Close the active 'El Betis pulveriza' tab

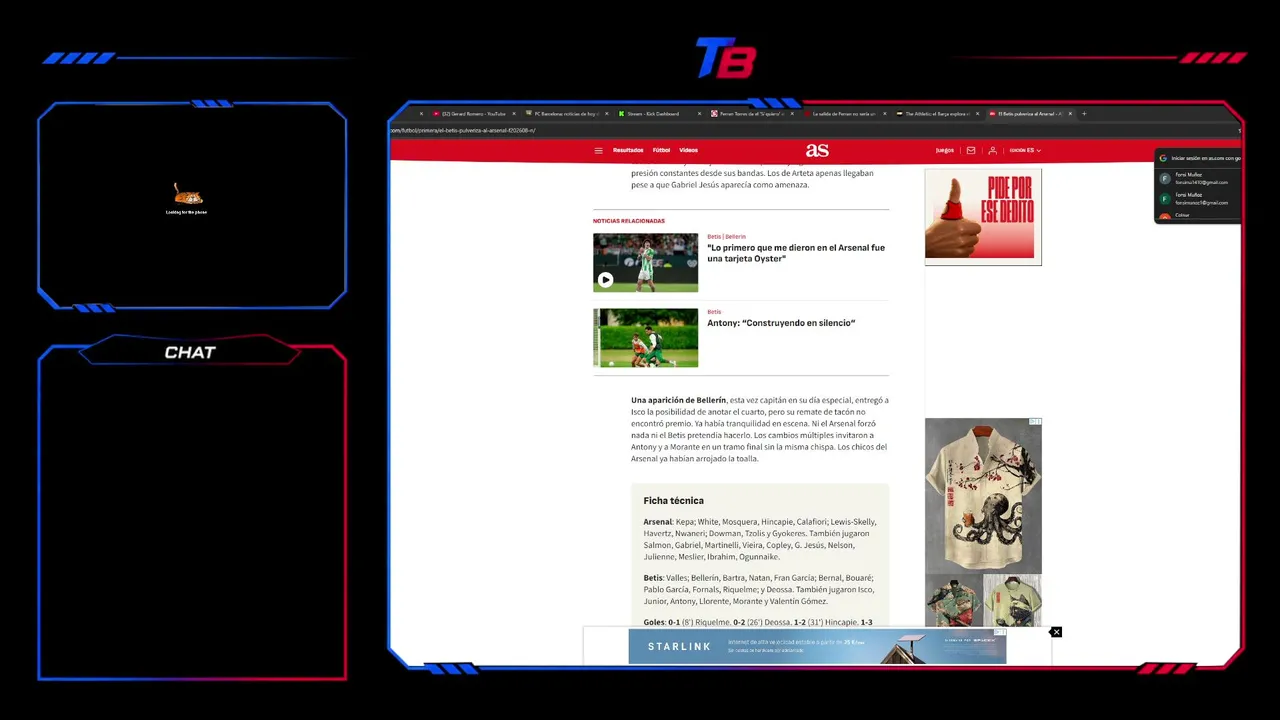coord(1070,114)
